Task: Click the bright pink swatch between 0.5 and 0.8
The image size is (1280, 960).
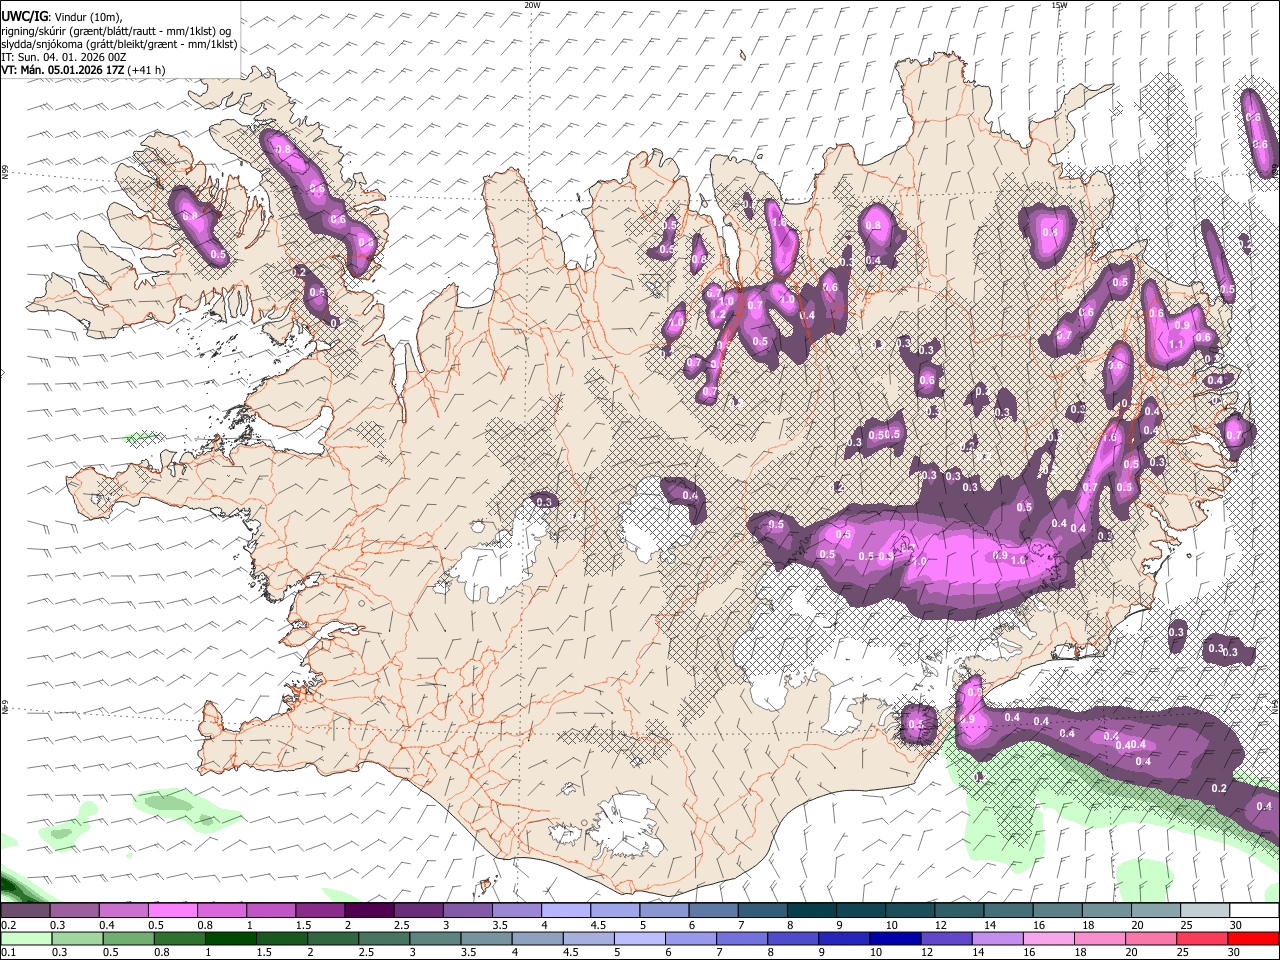Action: click(172, 911)
